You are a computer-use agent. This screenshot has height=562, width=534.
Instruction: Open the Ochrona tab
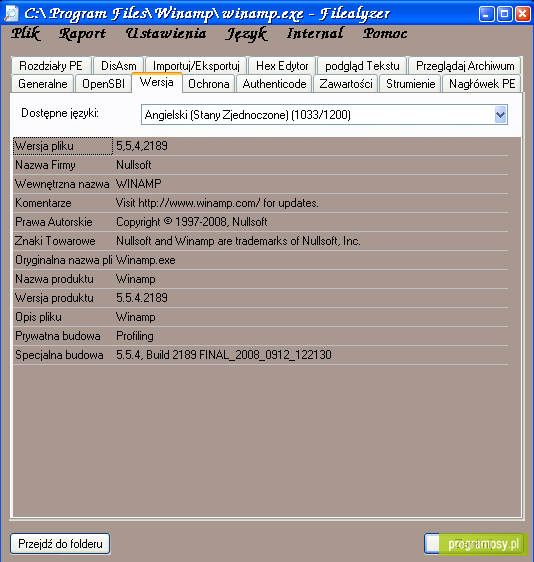tap(209, 84)
